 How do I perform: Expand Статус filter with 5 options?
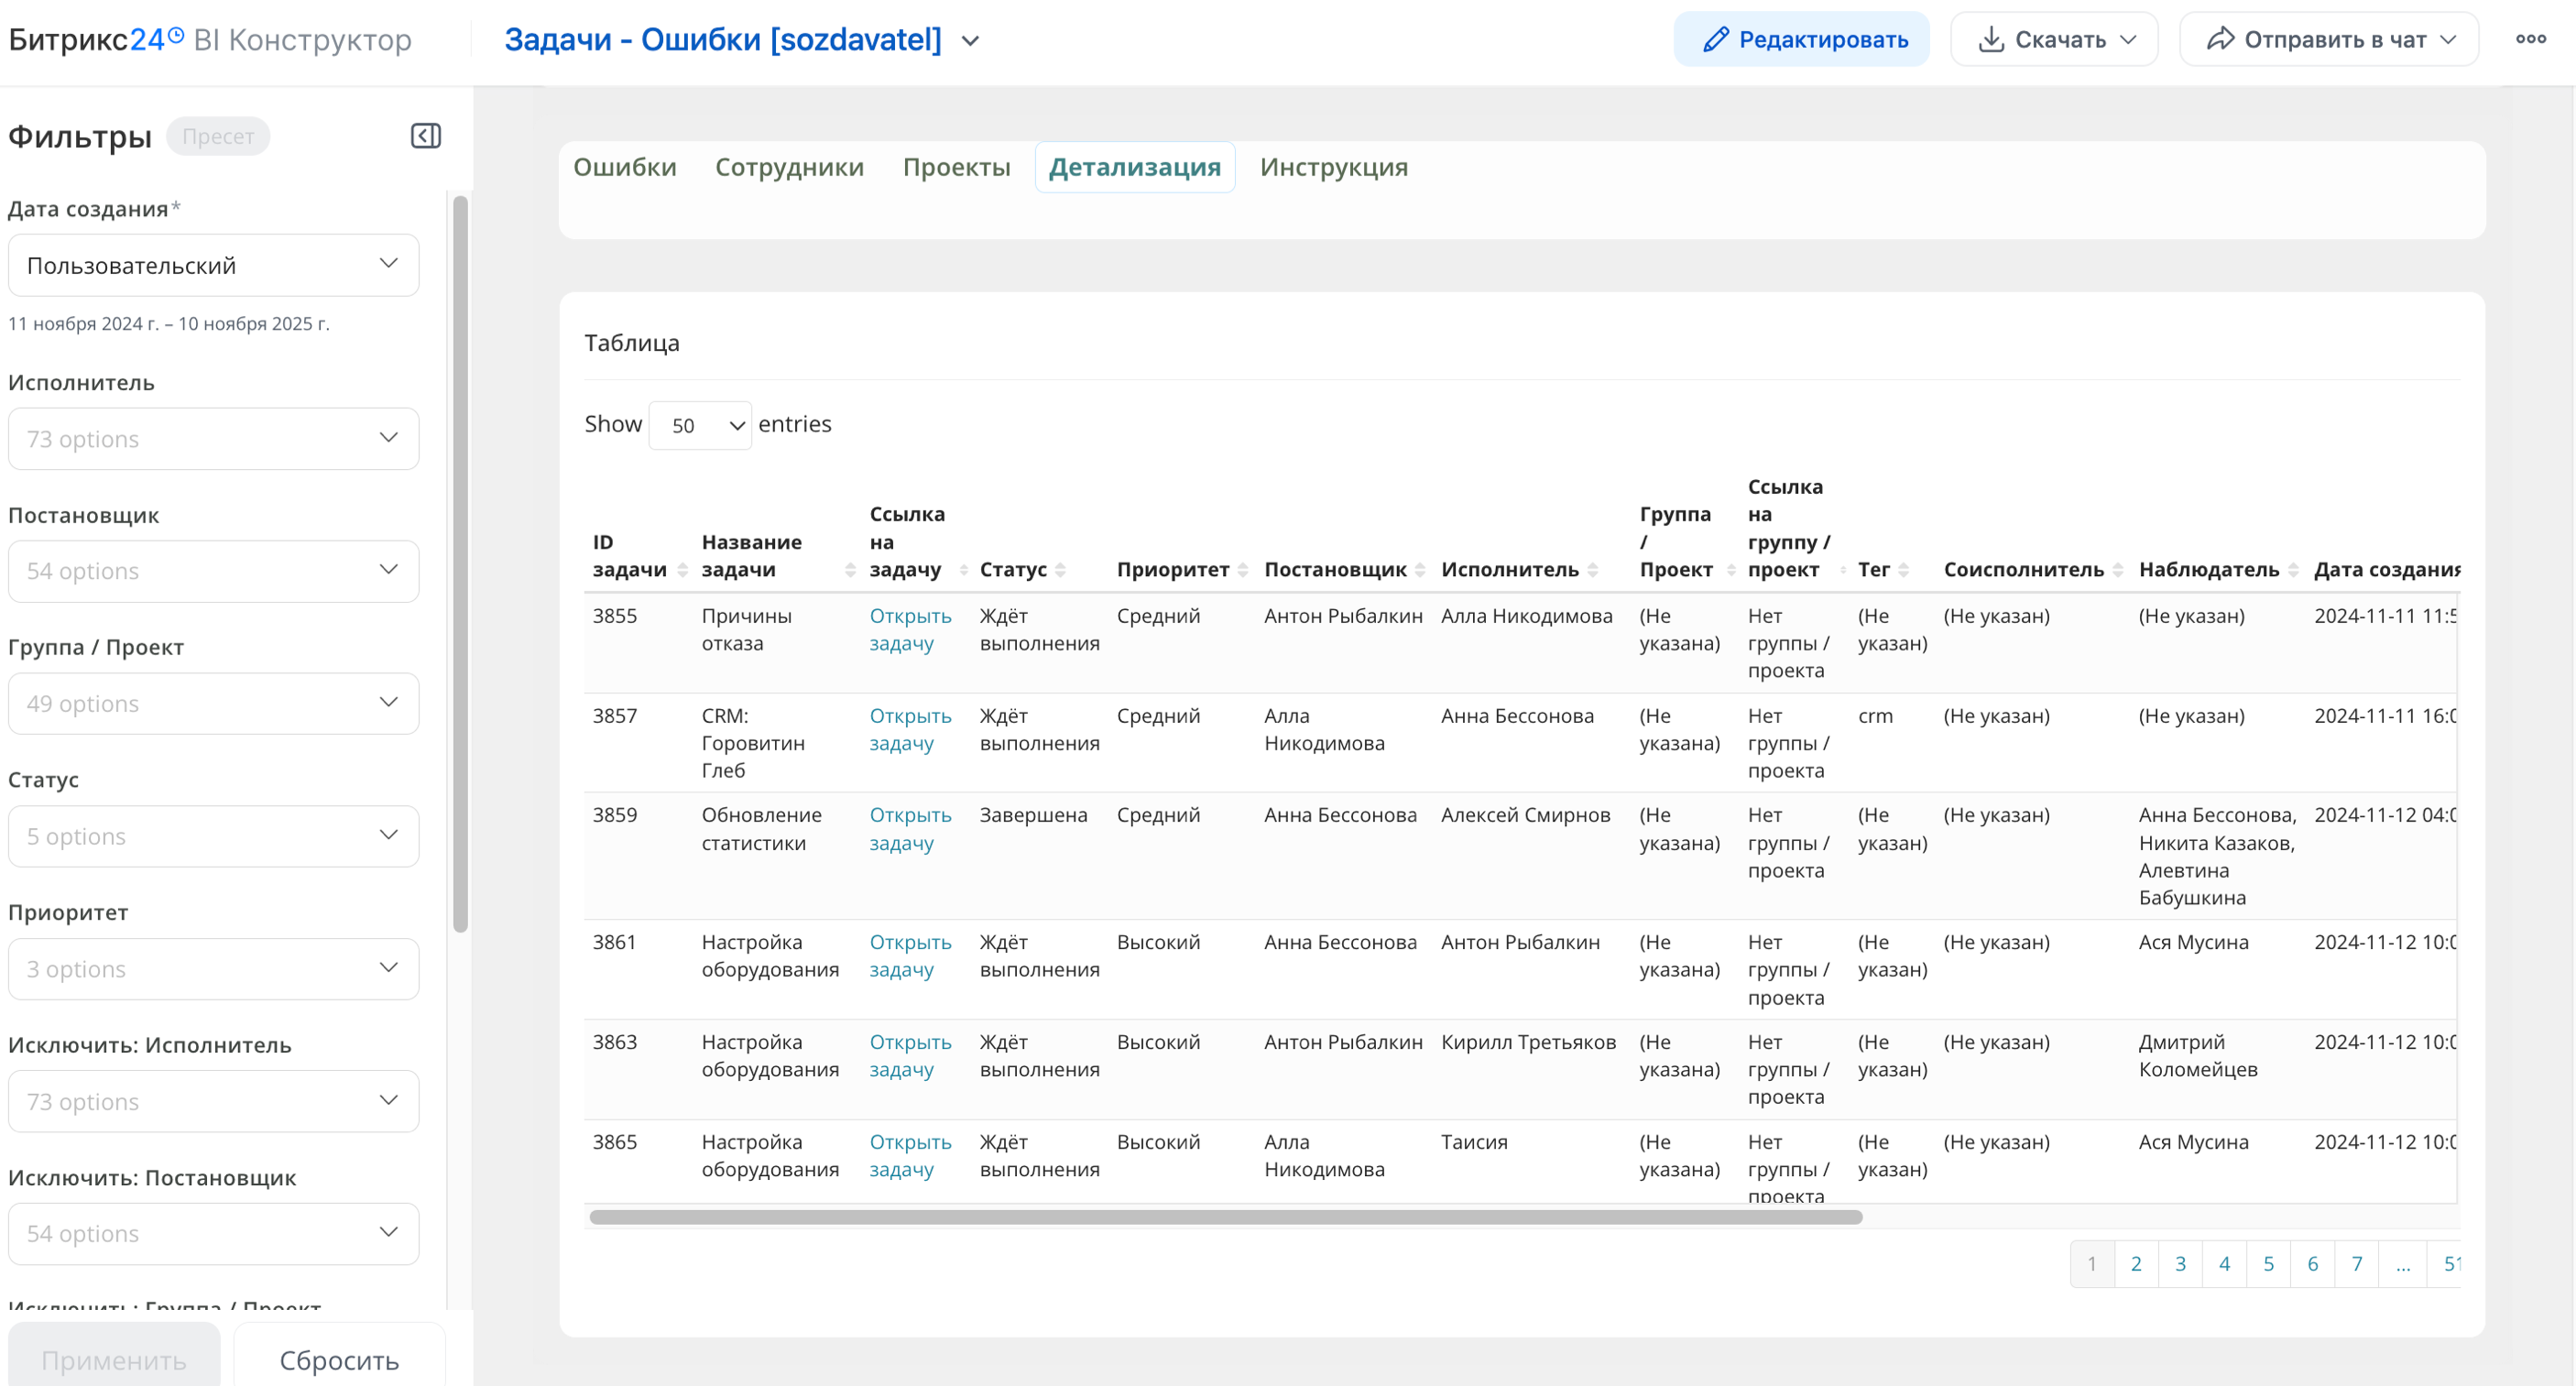click(x=213, y=836)
